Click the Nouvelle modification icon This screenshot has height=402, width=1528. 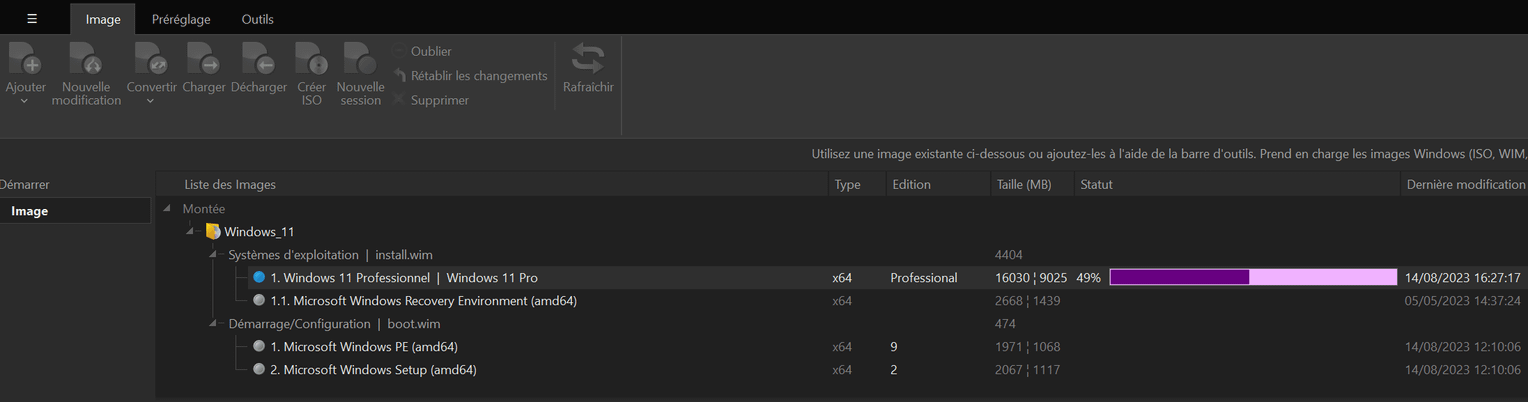[86, 59]
